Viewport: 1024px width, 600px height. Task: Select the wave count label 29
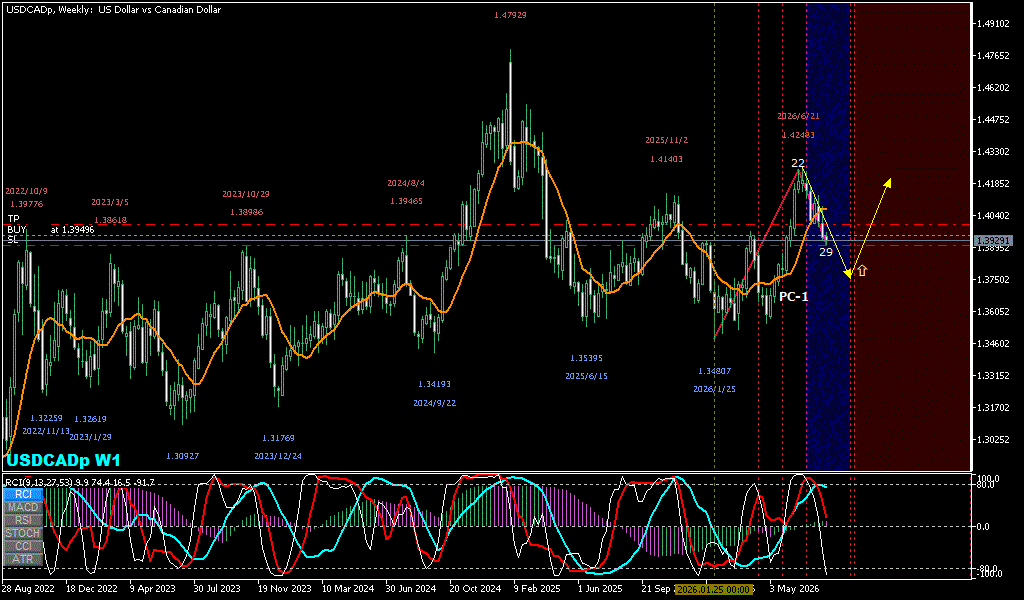click(826, 252)
